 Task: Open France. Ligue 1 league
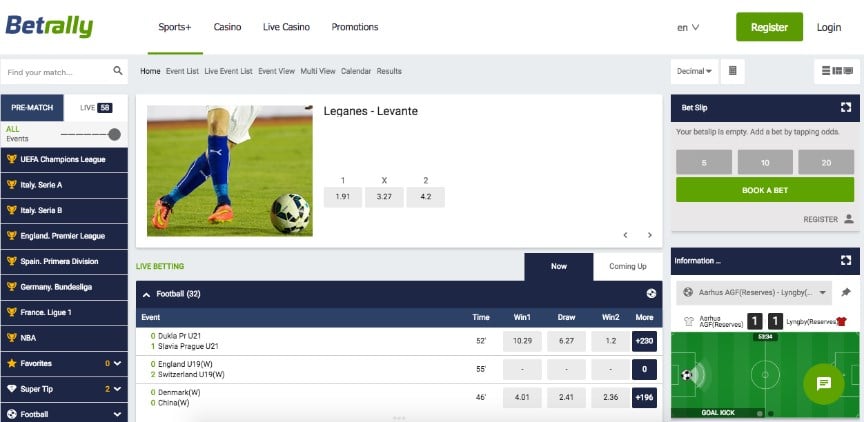coord(64,312)
